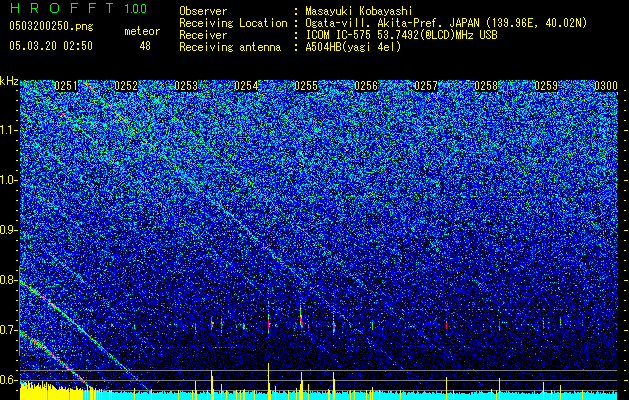Click the 0.6 kHz axis tick label

[x=9, y=380]
